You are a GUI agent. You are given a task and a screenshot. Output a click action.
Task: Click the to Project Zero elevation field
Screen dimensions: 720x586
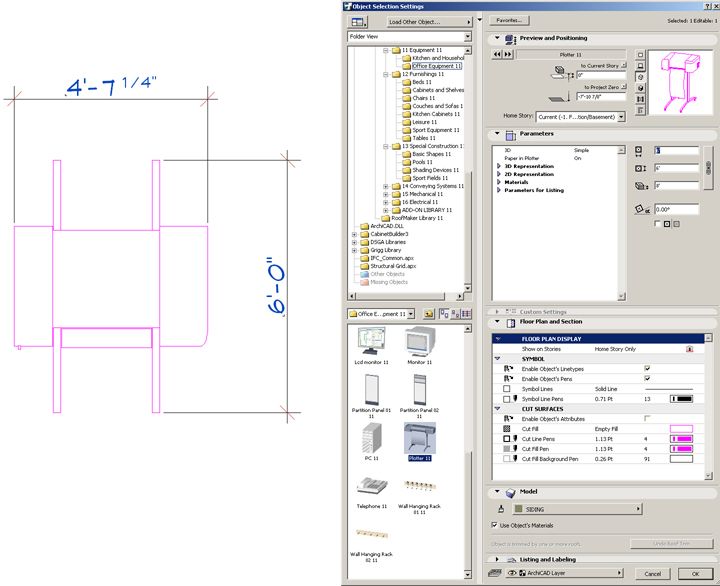pos(601,96)
